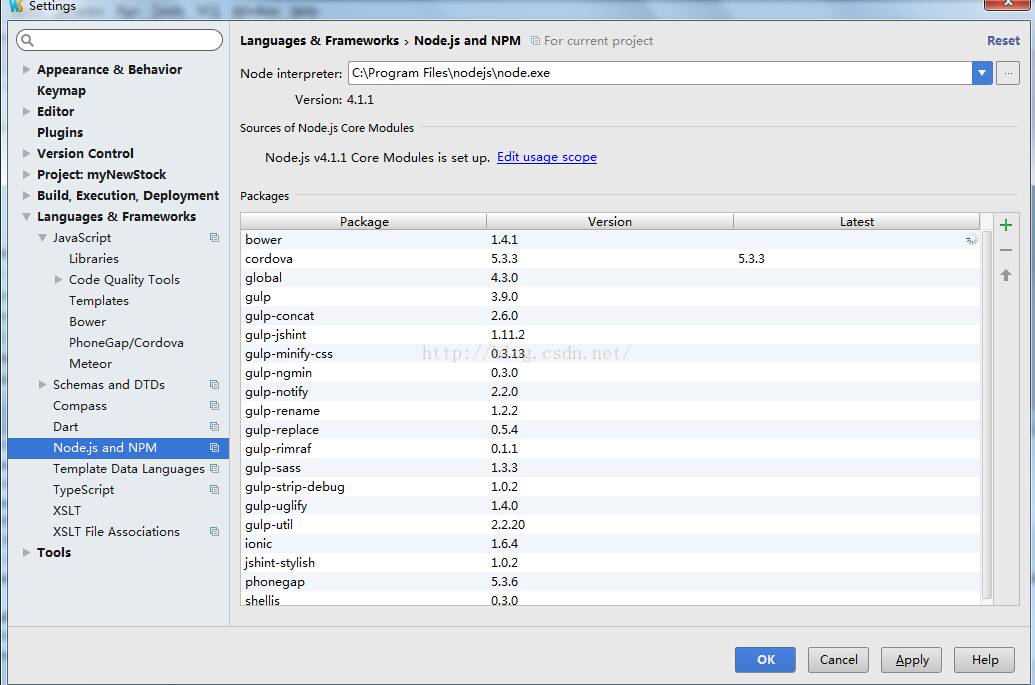The height and width of the screenshot is (685, 1035).
Task: Select Templates under JavaScript
Action: pos(99,301)
